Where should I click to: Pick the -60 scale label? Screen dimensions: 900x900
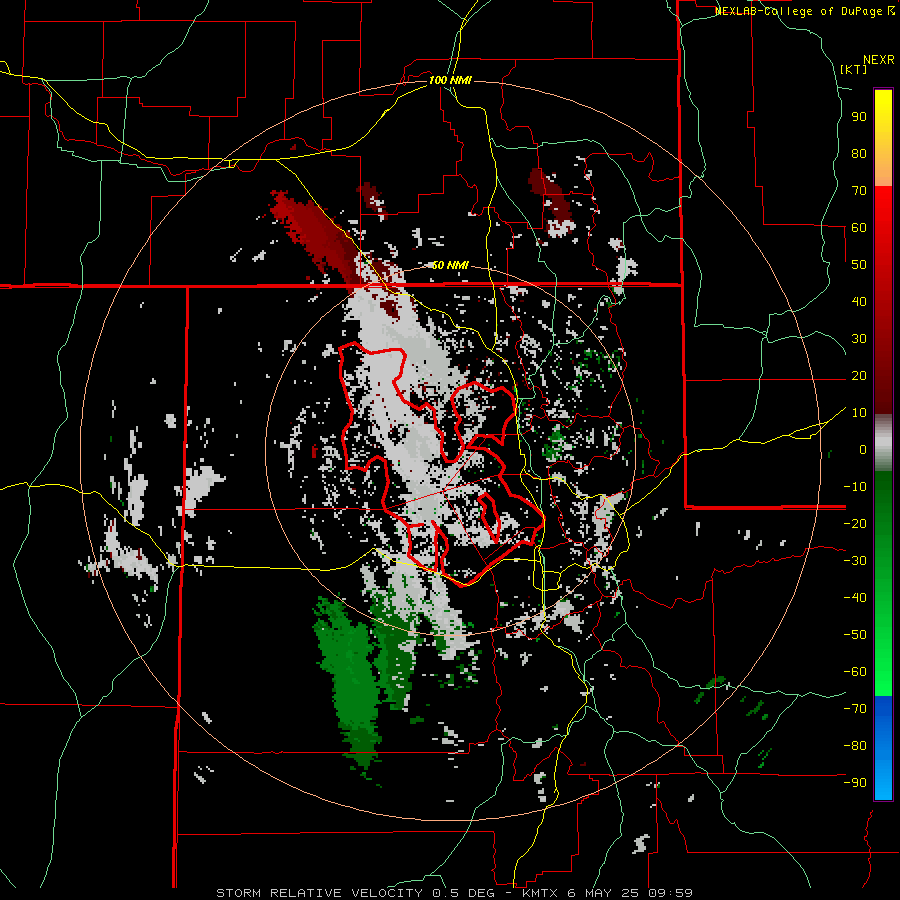pyautogui.click(x=855, y=672)
